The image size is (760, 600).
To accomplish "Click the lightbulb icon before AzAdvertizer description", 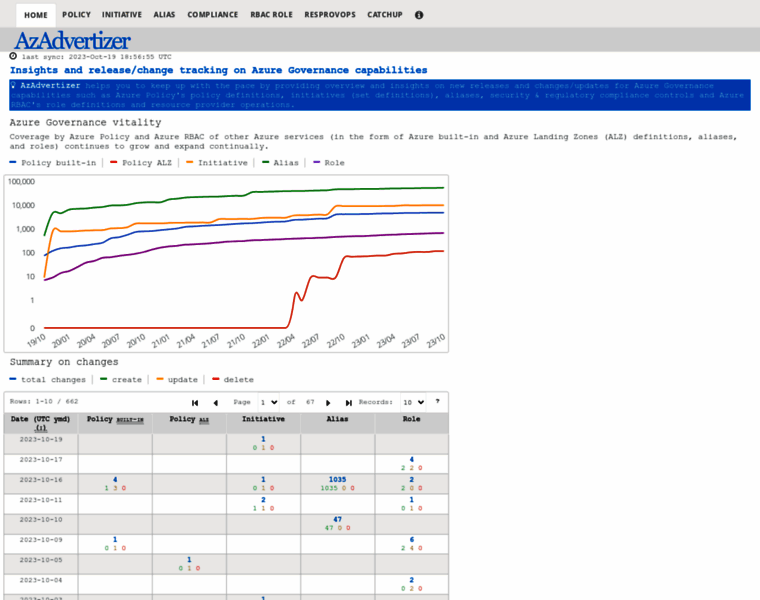I will click(14, 85).
